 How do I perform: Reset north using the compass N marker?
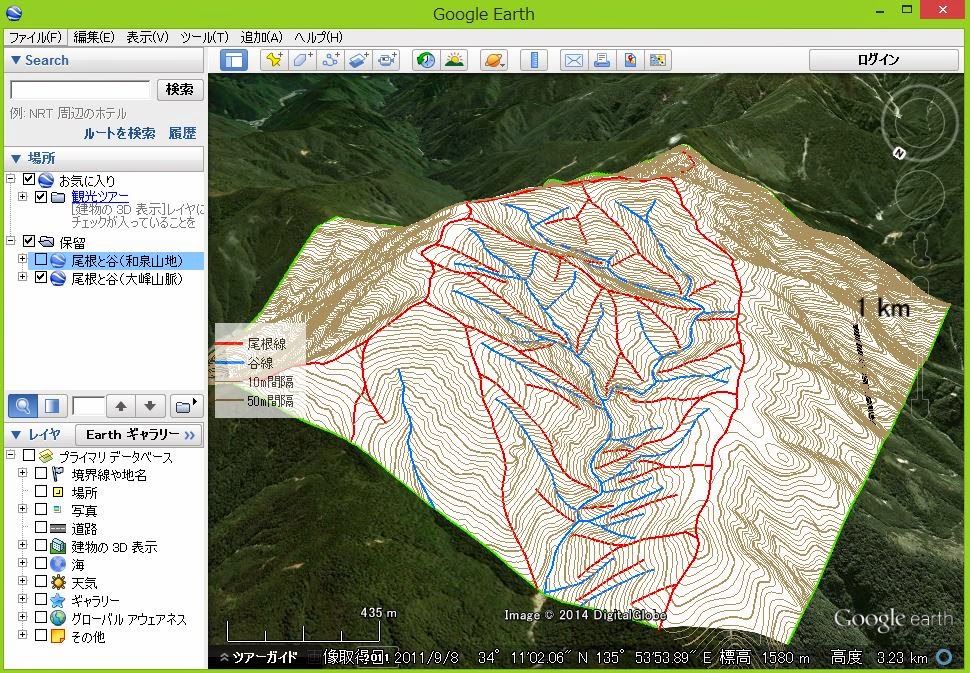point(899,153)
